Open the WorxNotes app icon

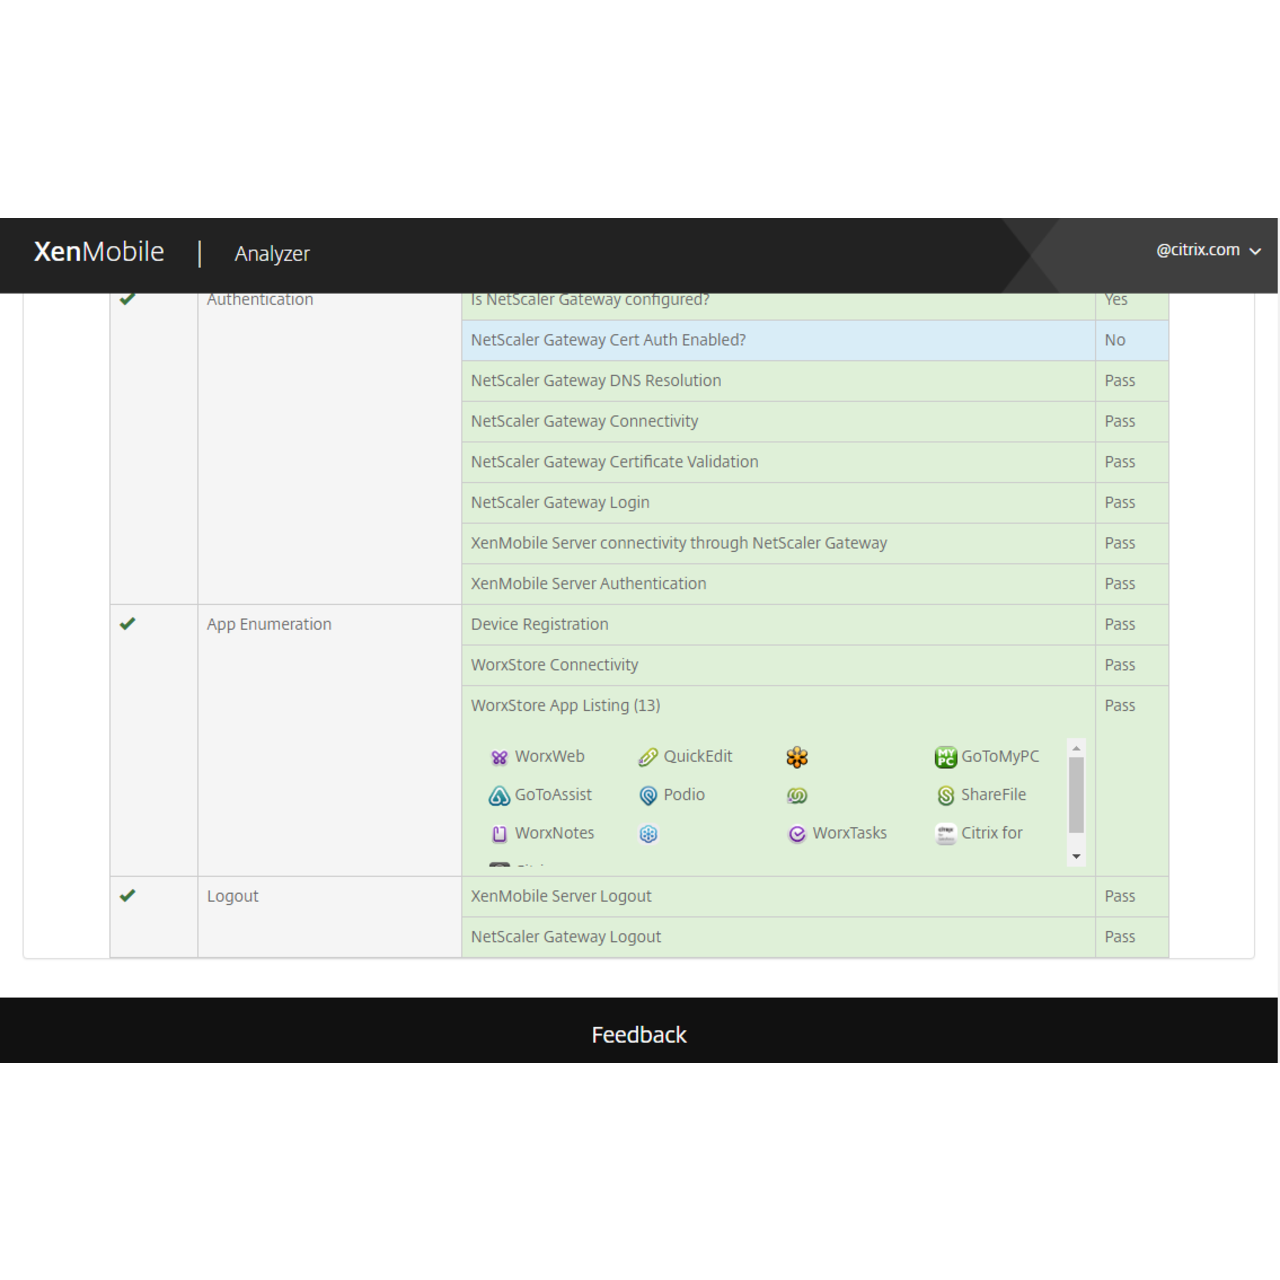499,833
